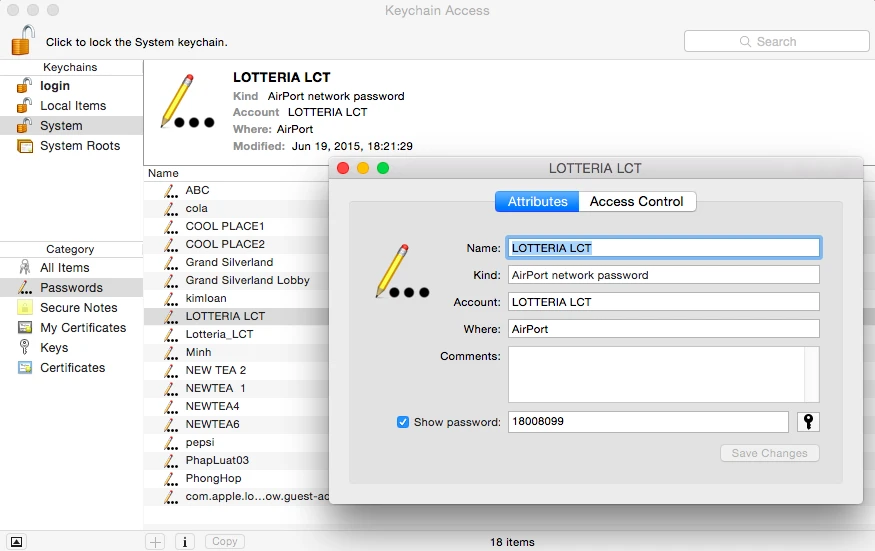This screenshot has height=551, width=875.
Task: Select the Secure Notes category
Action: (x=78, y=308)
